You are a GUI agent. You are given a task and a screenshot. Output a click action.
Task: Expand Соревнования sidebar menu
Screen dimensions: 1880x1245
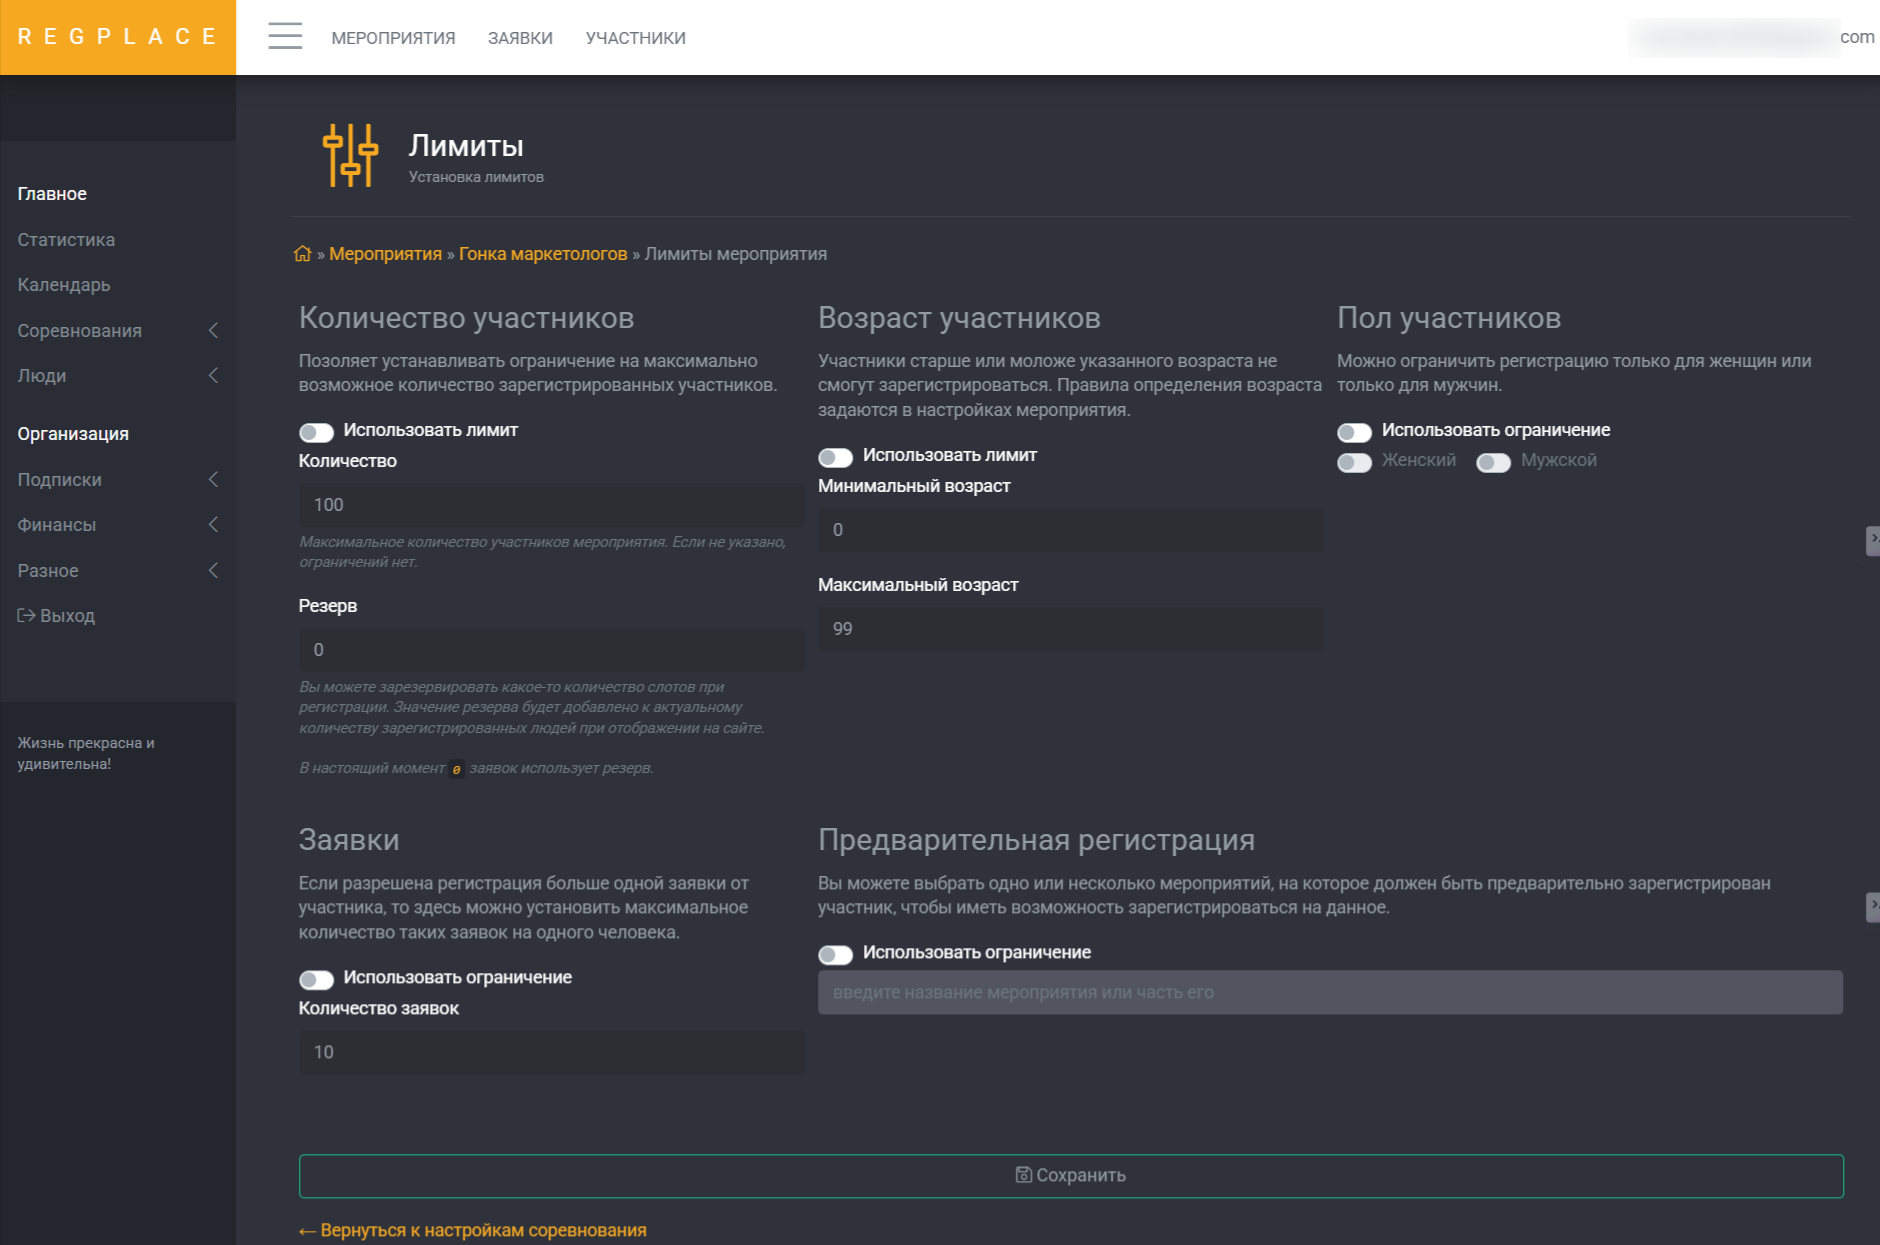pos(118,331)
